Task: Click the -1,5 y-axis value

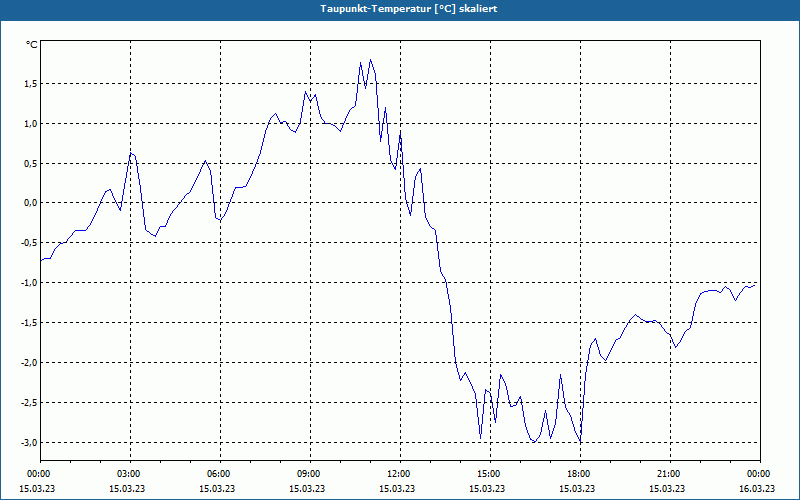Action: click(30, 322)
